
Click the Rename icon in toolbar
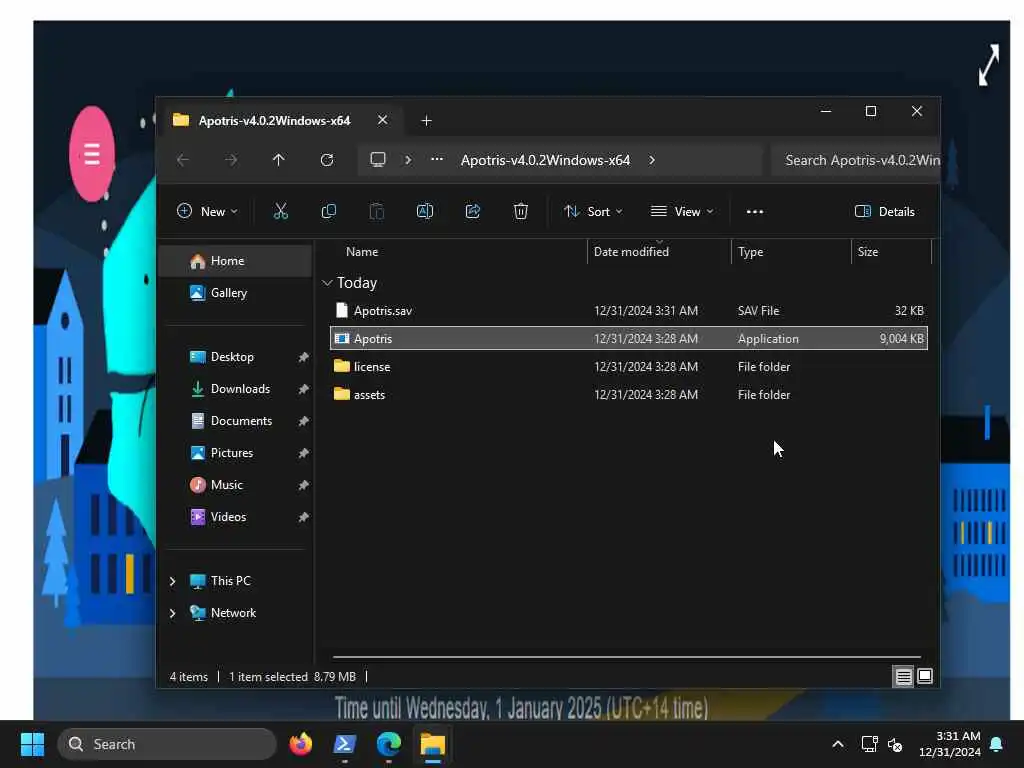[x=424, y=211]
